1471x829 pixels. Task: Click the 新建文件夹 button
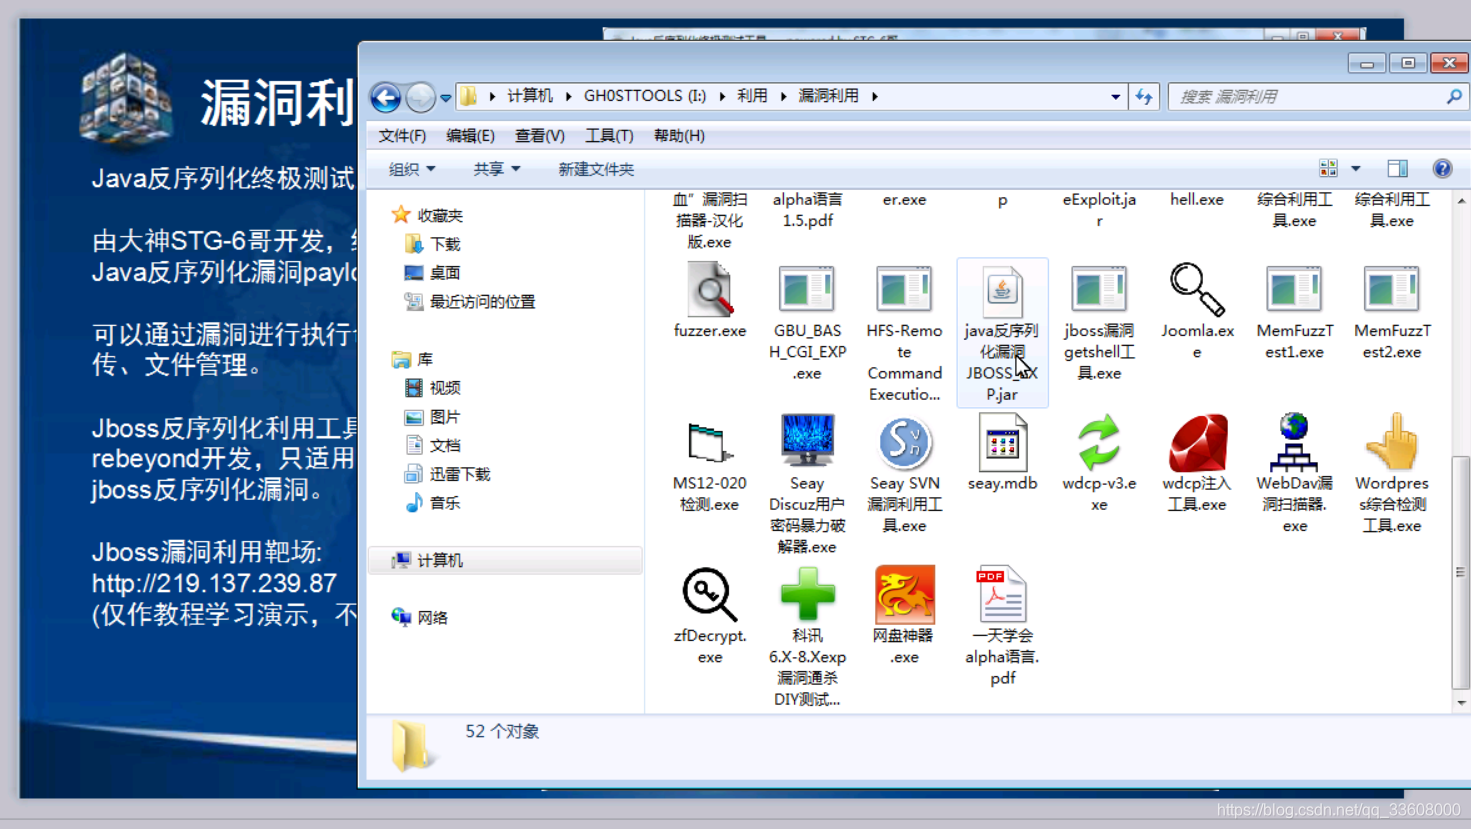tap(594, 168)
